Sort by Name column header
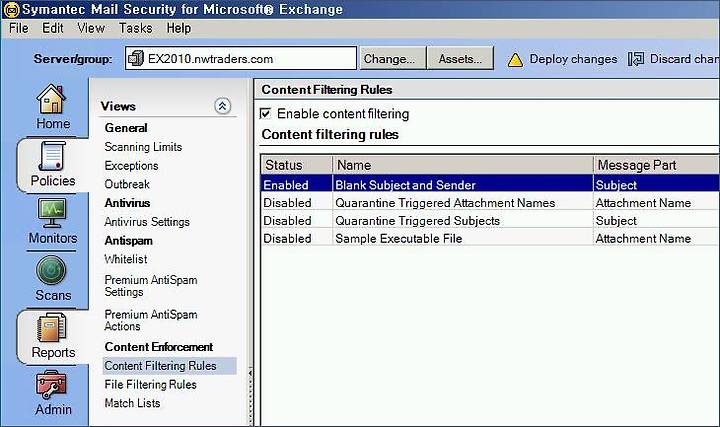The image size is (720, 427). tap(463, 165)
